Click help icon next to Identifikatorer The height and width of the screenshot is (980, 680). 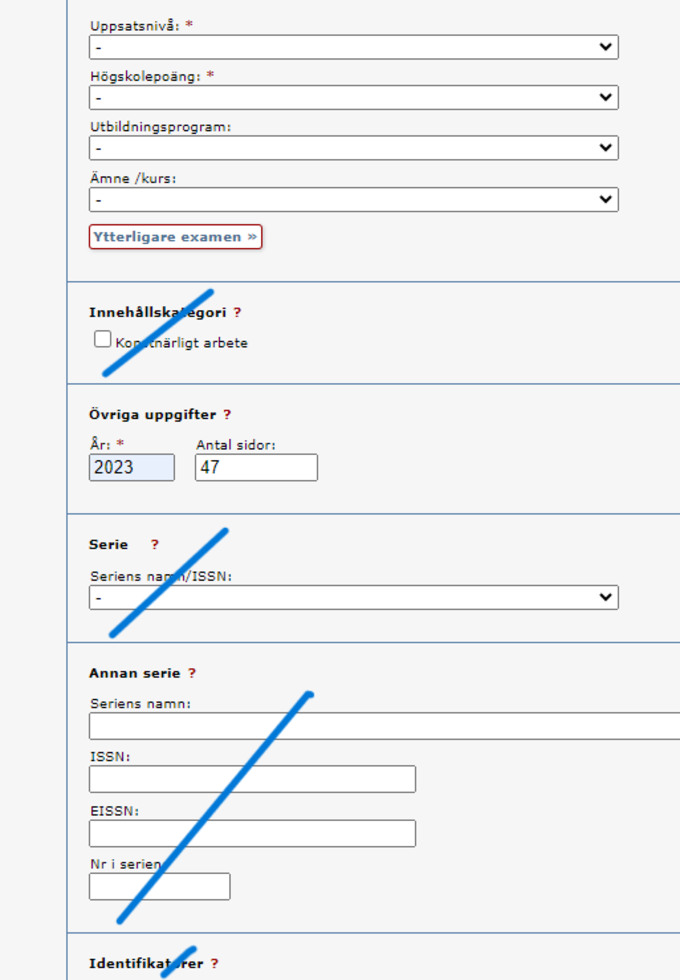214,964
